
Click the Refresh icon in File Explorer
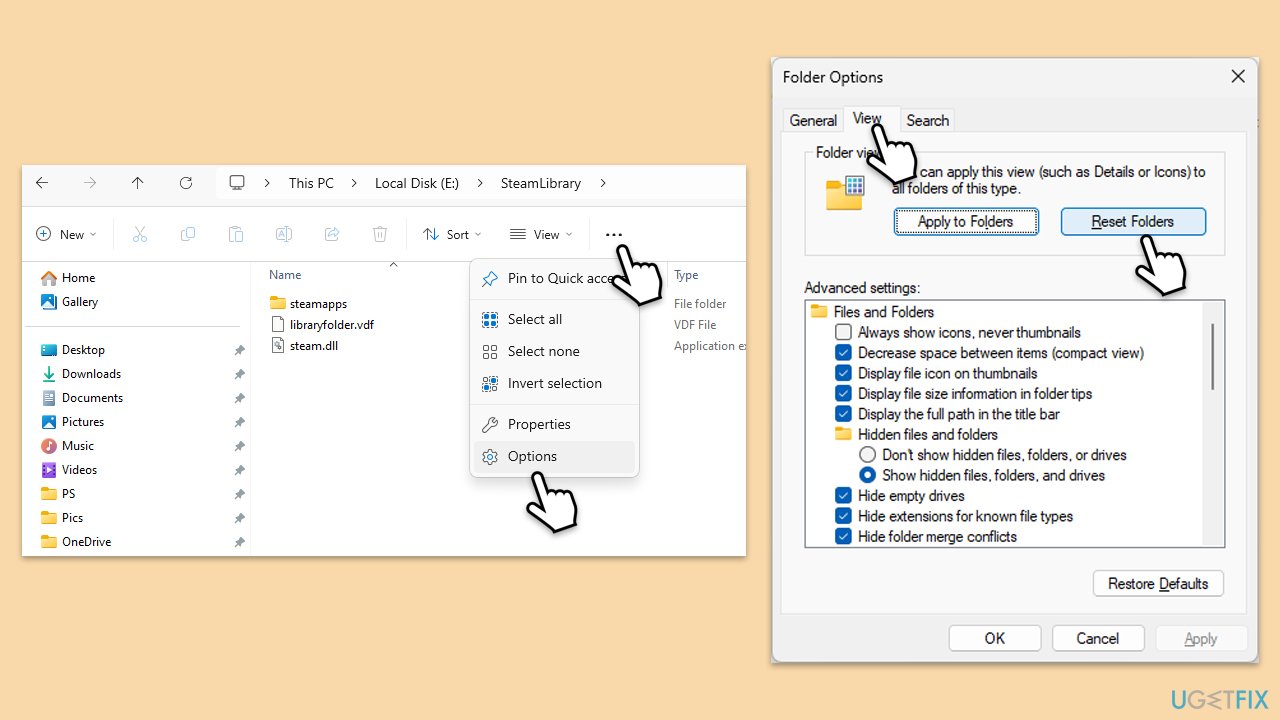click(x=186, y=183)
